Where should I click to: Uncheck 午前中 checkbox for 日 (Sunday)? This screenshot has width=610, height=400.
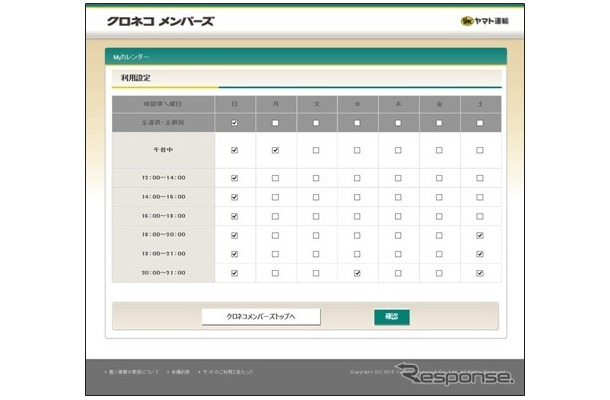(x=234, y=150)
